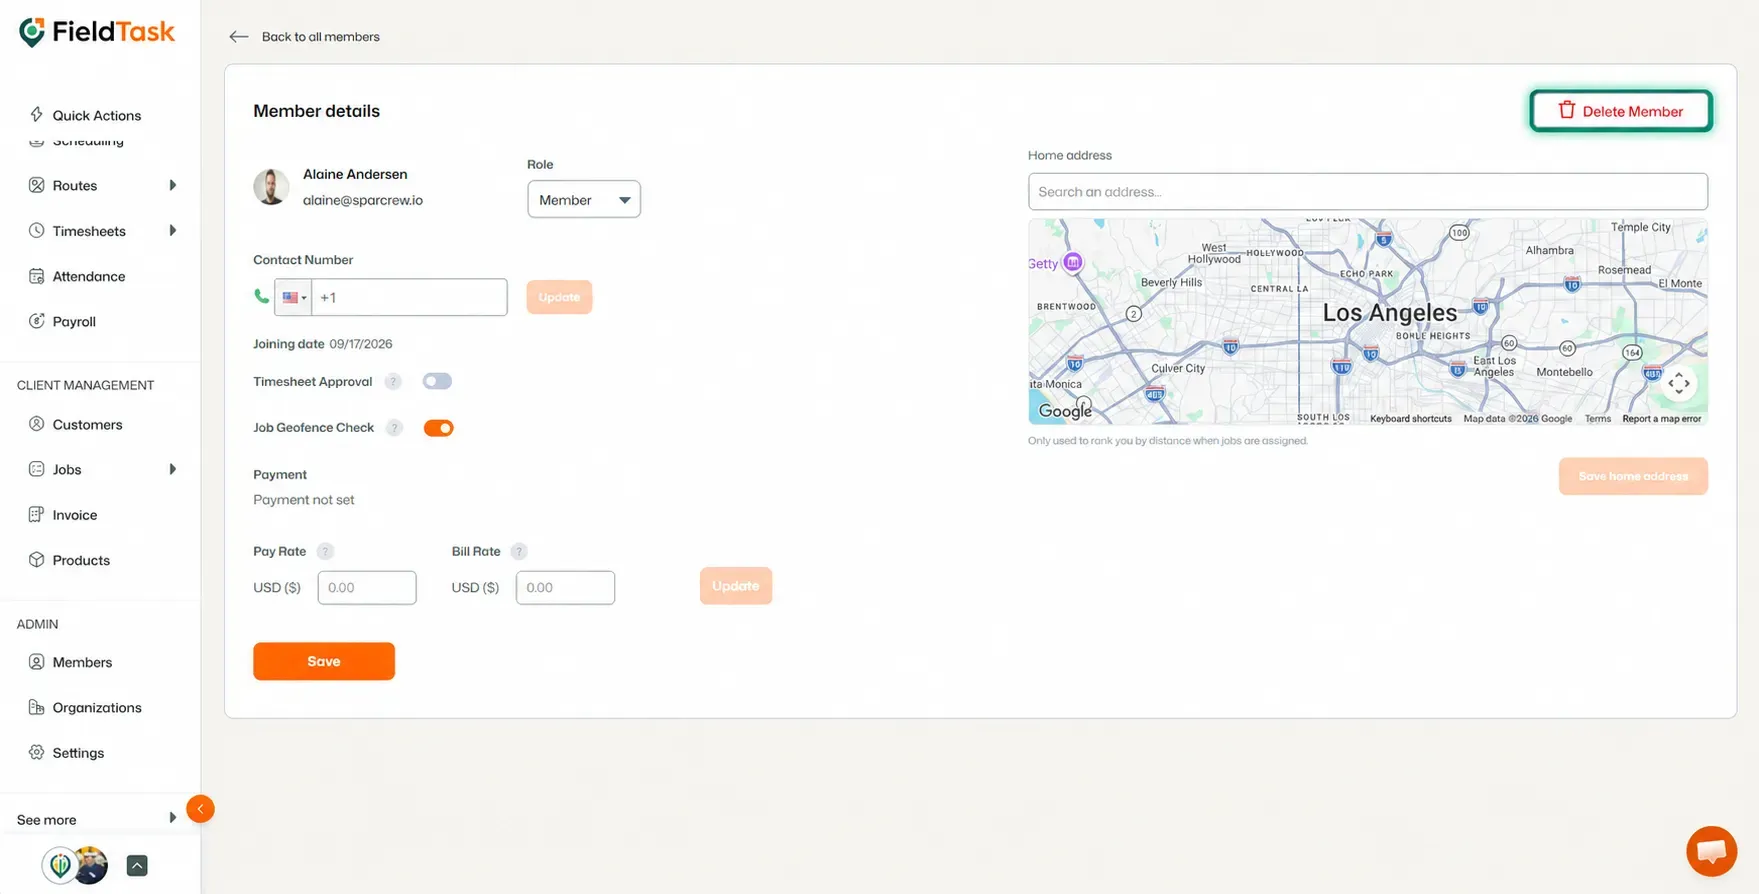Click the Timesheet Approval help icon
Image resolution: width=1759 pixels, height=894 pixels.
coord(393,382)
